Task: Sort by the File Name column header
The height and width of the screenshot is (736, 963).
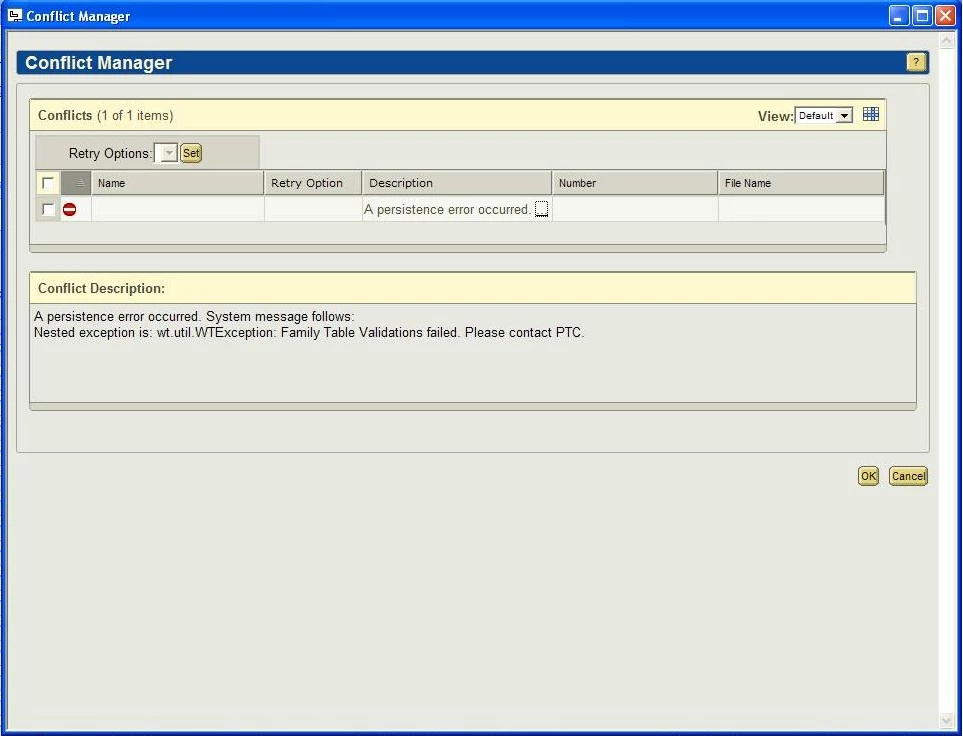Action: 801,183
